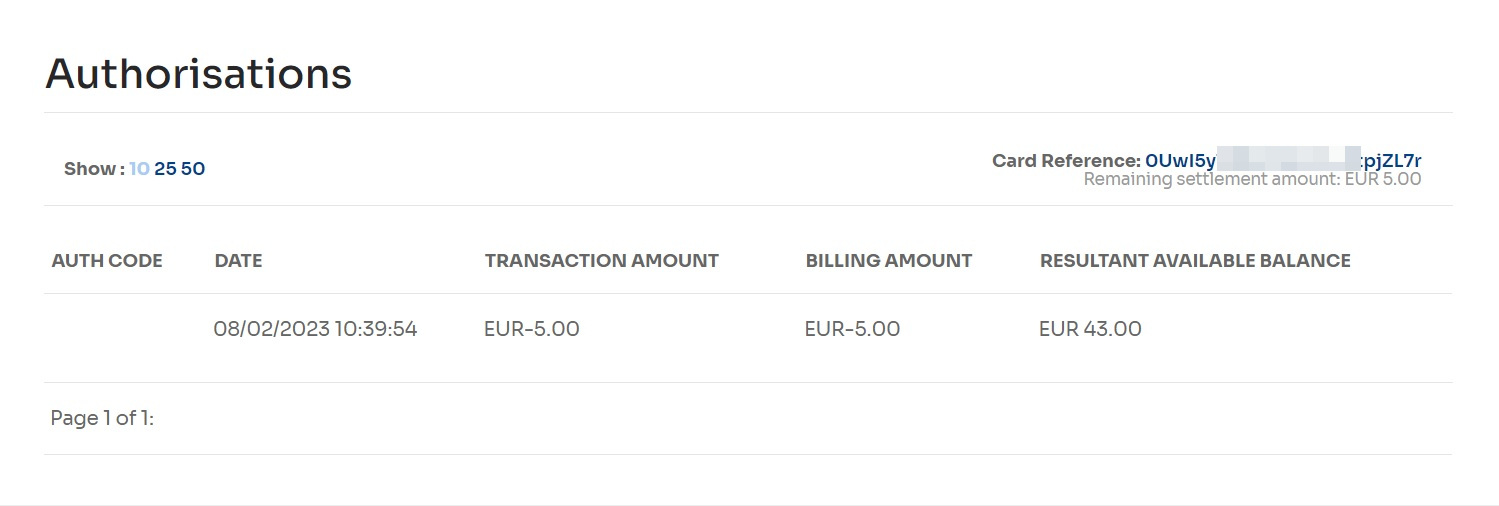Click the Card Reference label
1499x506 pixels.
click(1066, 160)
